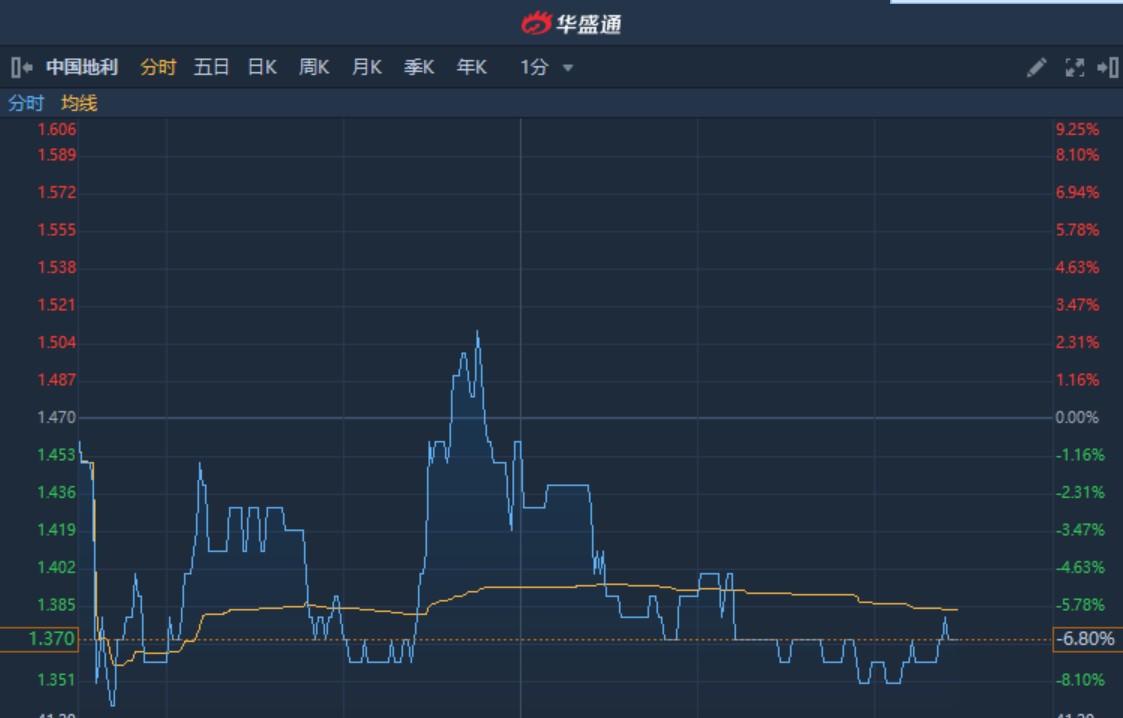The height and width of the screenshot is (718, 1123).
Task: Open the 1分 interval dropdown
Action: pos(537,67)
